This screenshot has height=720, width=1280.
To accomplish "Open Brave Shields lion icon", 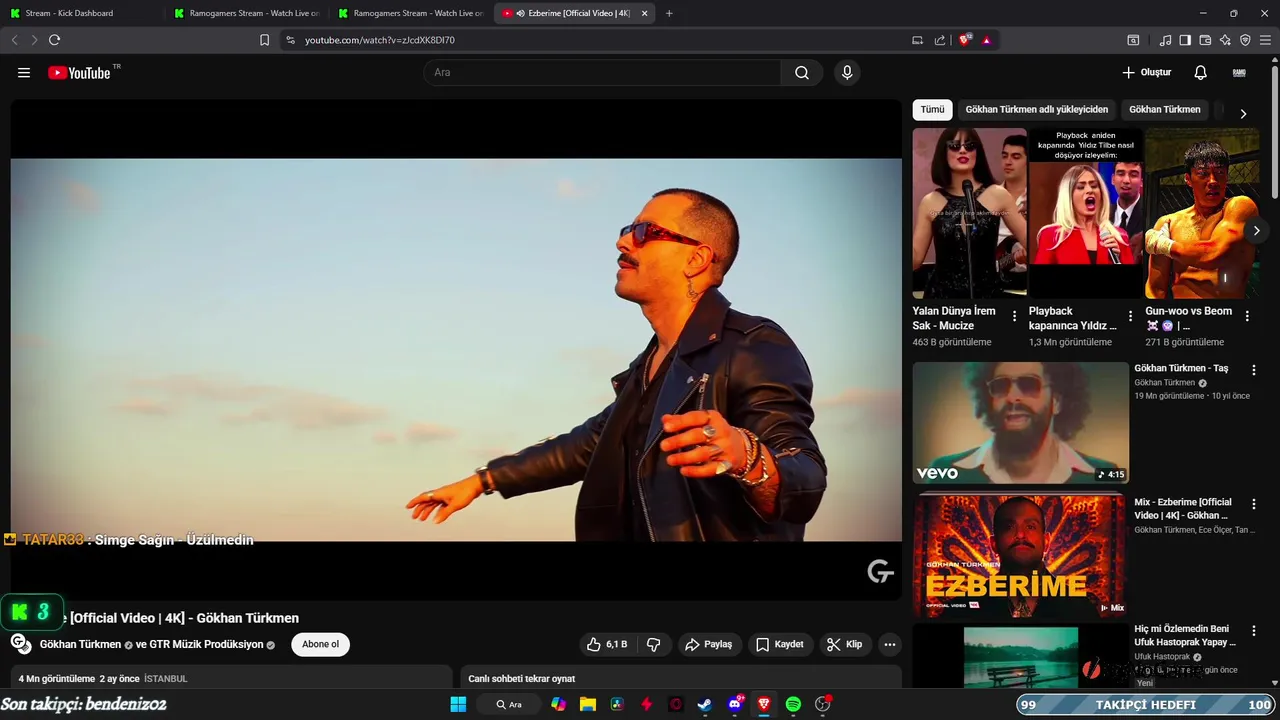I will pyautogui.click(x=965, y=40).
